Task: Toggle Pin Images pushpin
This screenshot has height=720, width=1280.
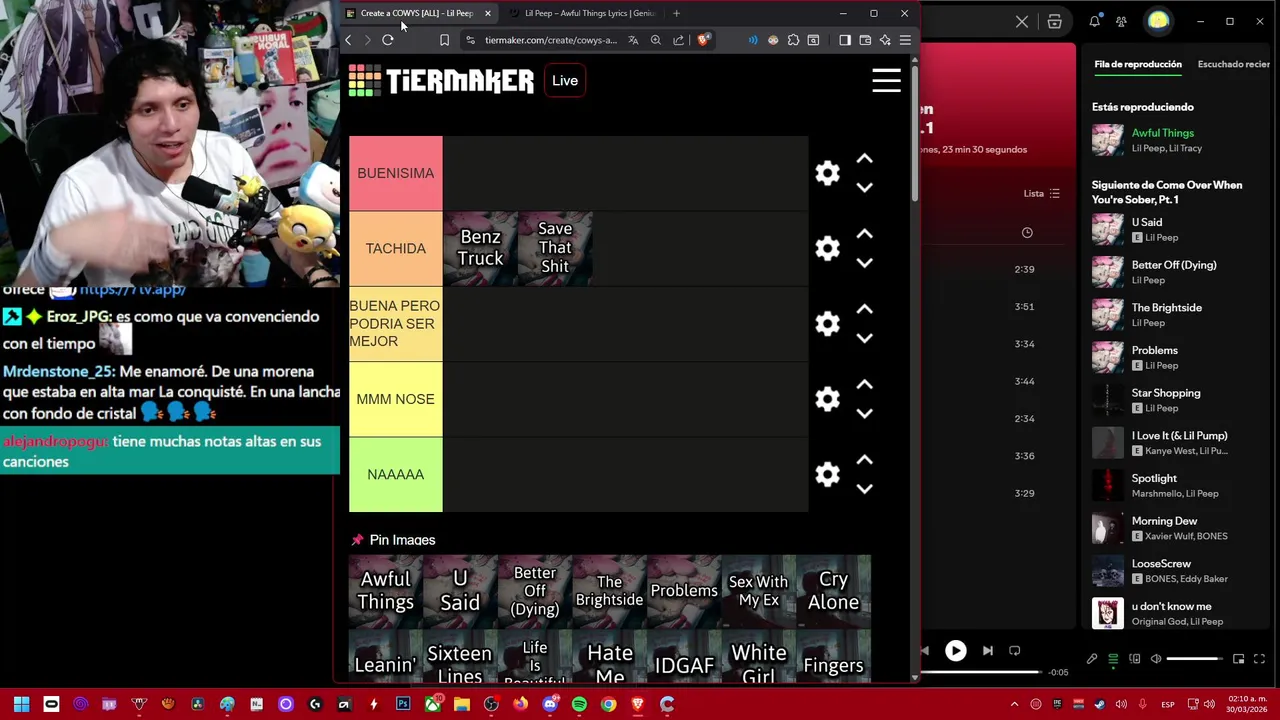Action: (x=357, y=540)
